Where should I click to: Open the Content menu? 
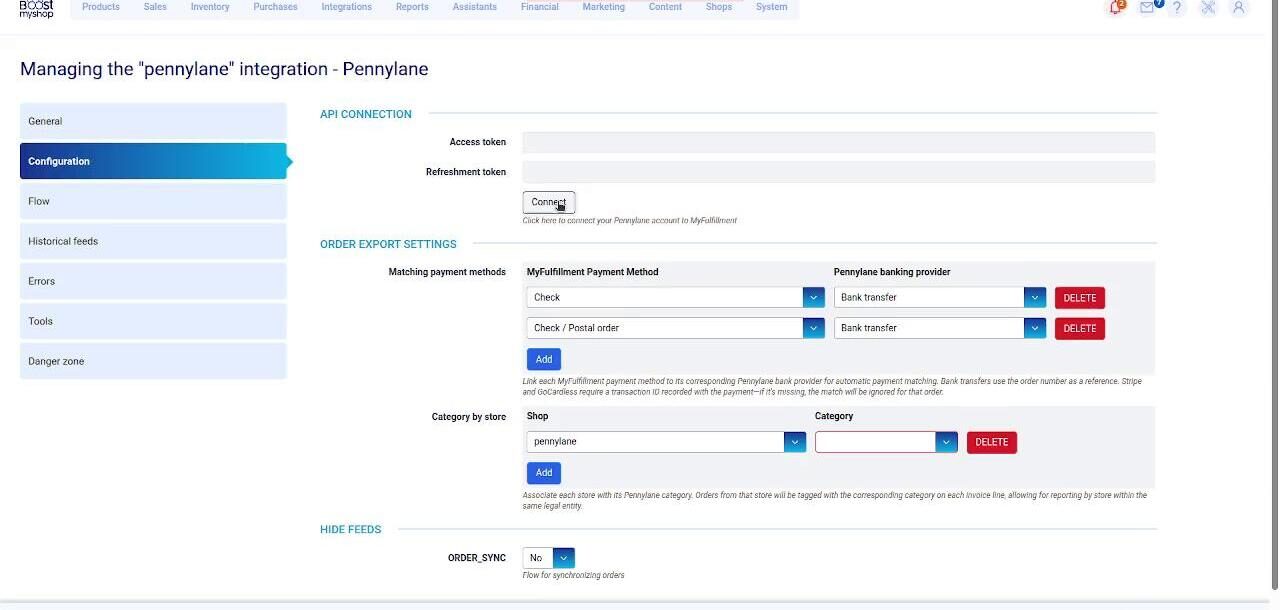point(666,7)
